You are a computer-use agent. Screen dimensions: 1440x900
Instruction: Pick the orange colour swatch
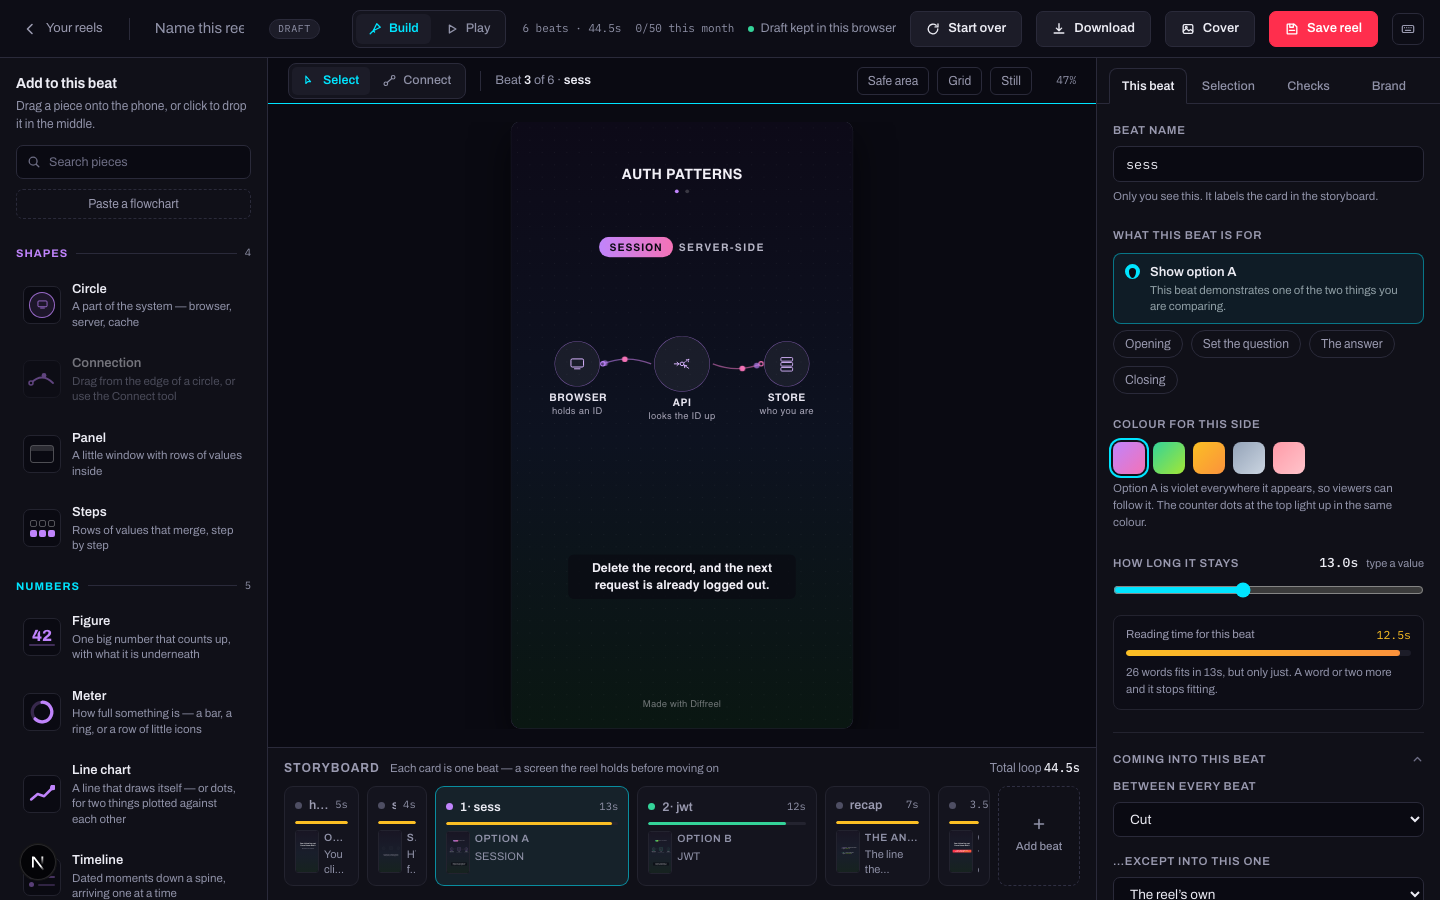click(x=1209, y=458)
